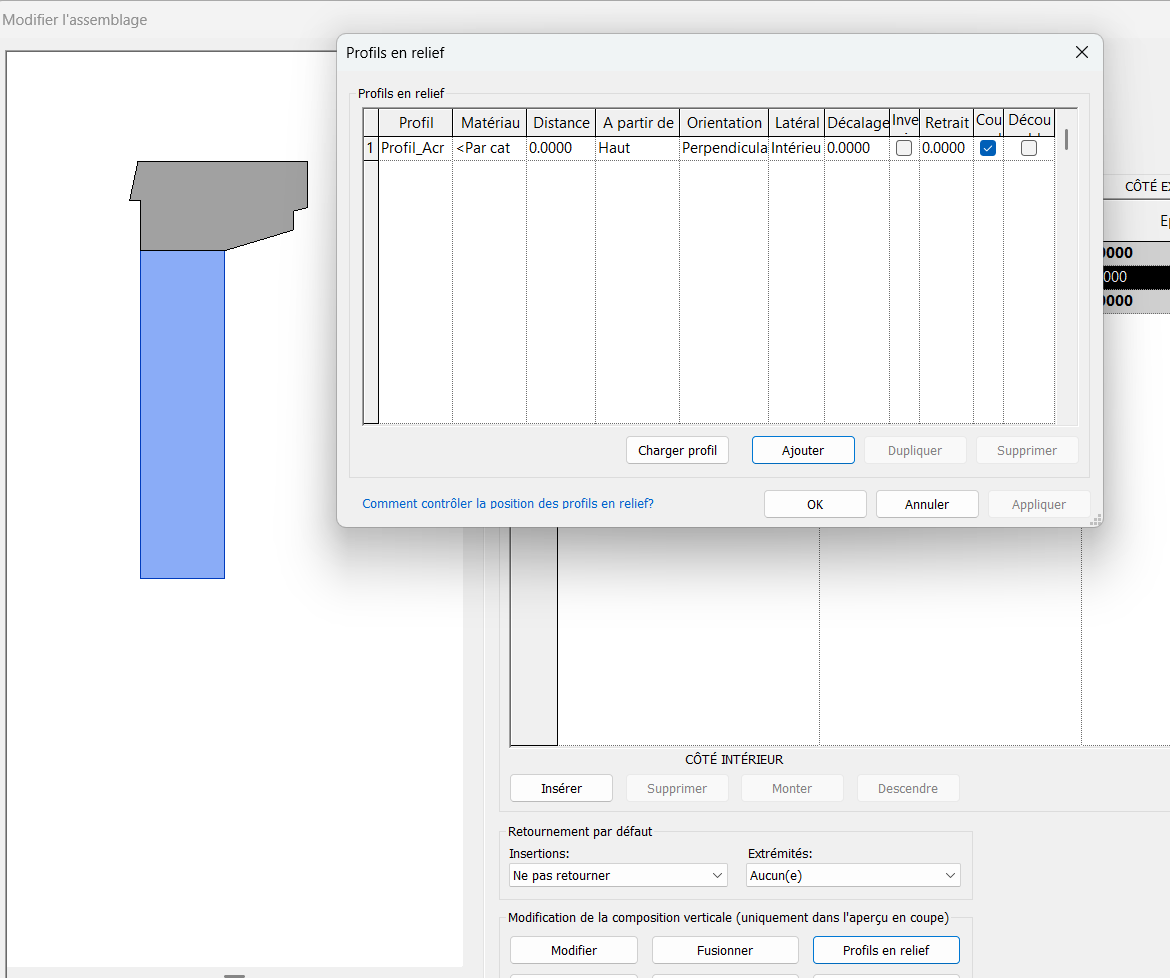Click the table's vertical scrollbar
The image size is (1170, 978).
[x=1067, y=140]
